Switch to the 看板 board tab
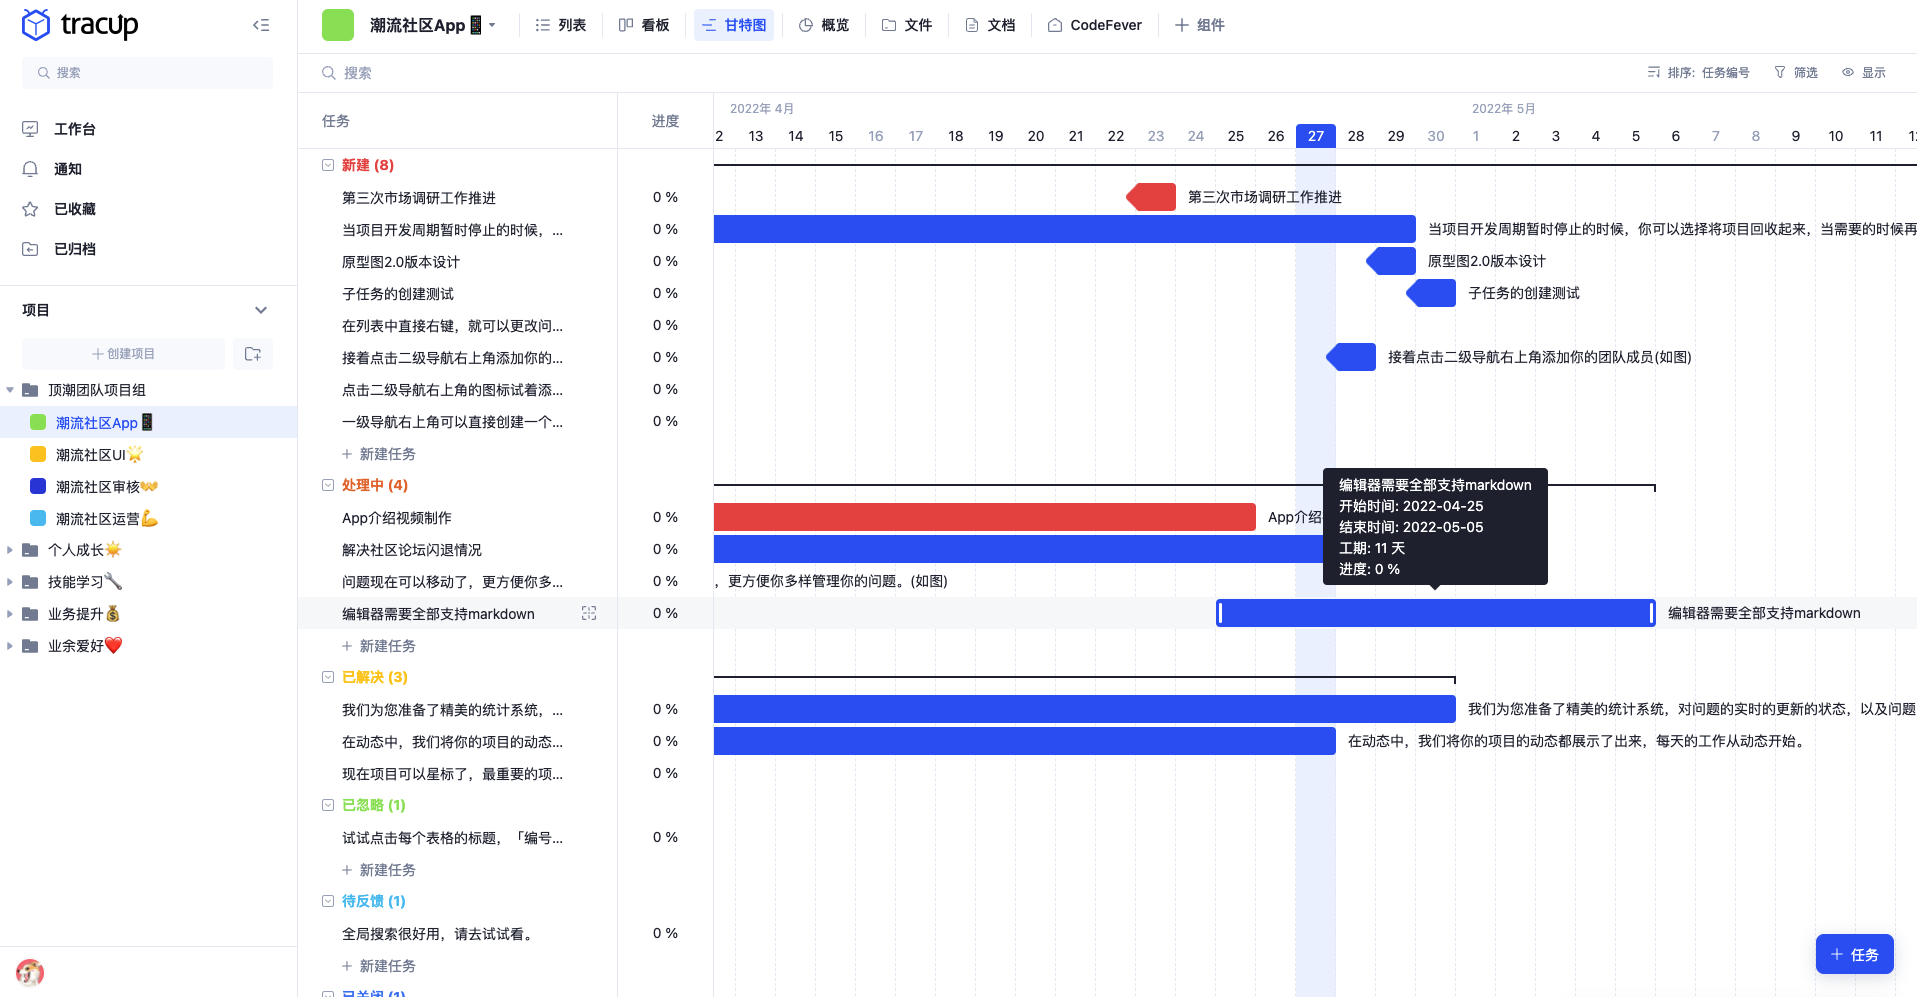The image size is (1917, 997). pos(644,25)
